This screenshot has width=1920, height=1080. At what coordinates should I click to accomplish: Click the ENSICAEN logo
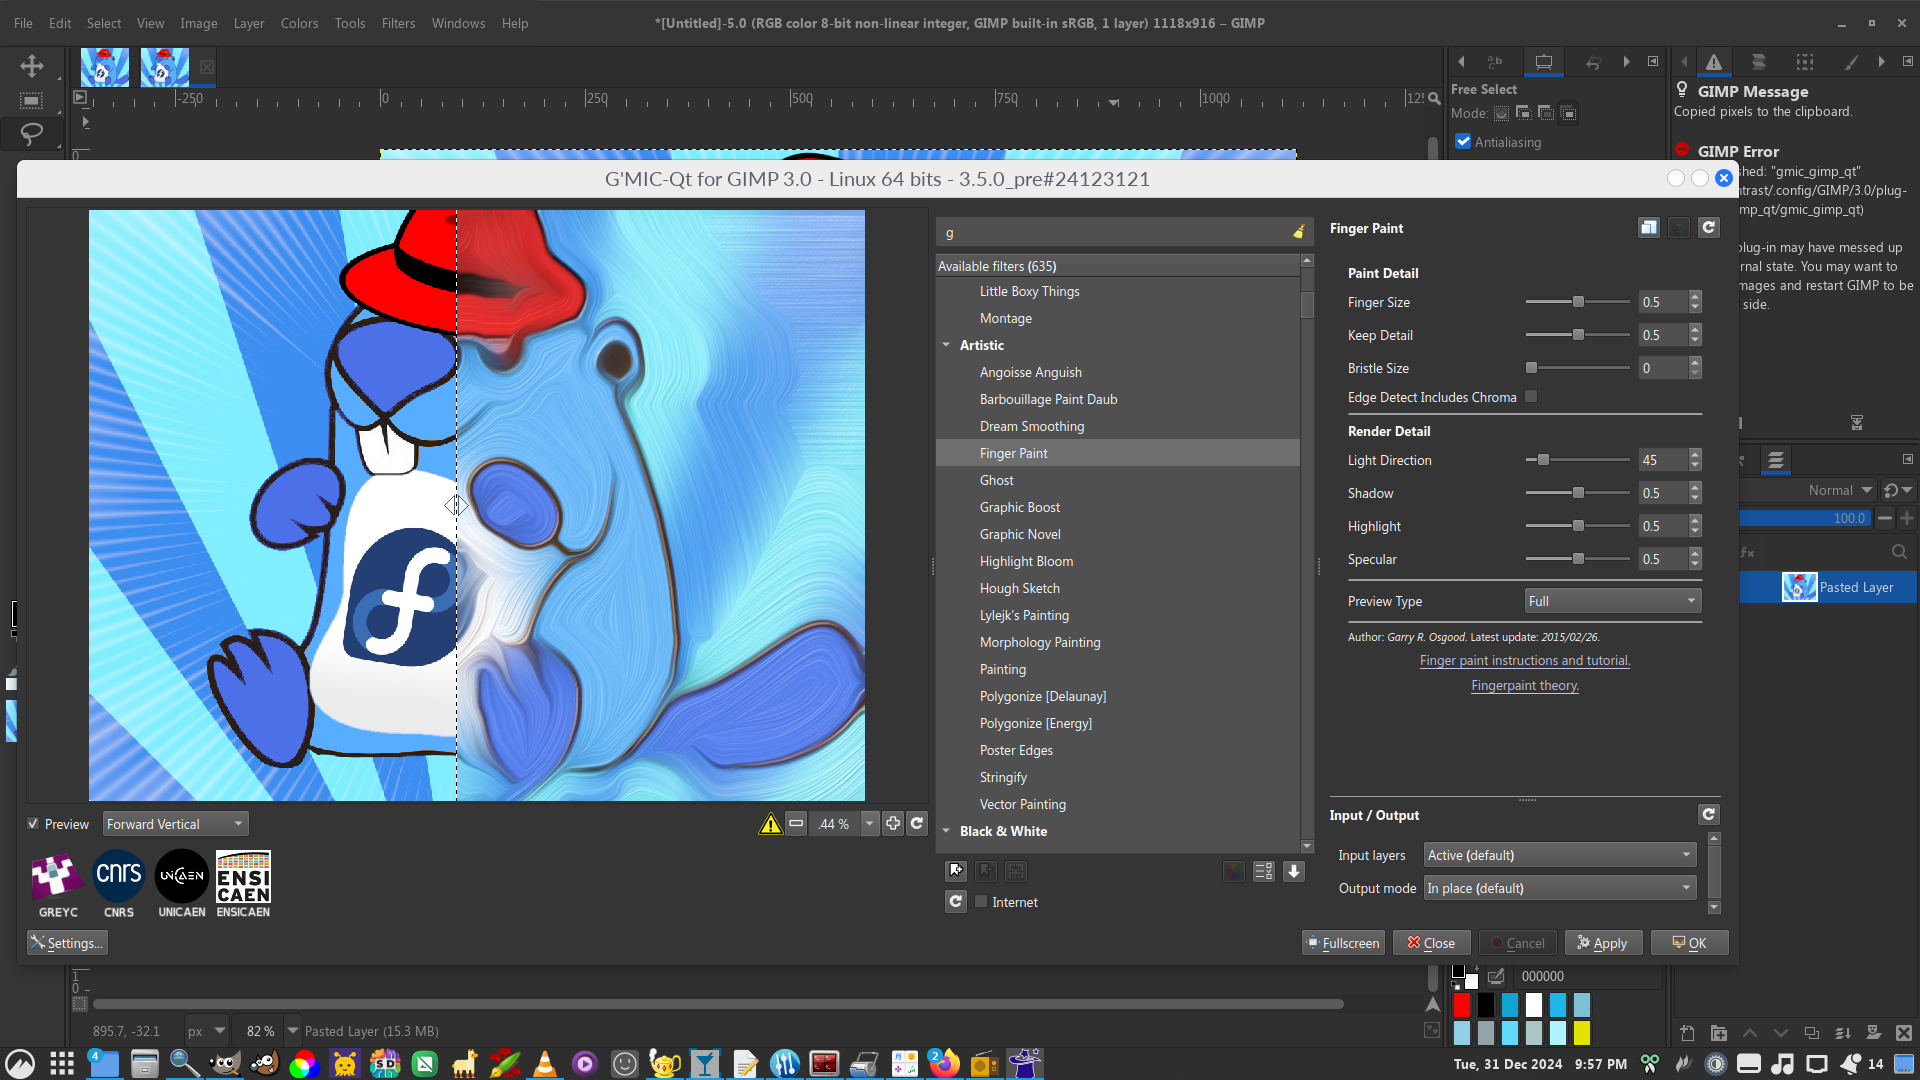pos(243,884)
